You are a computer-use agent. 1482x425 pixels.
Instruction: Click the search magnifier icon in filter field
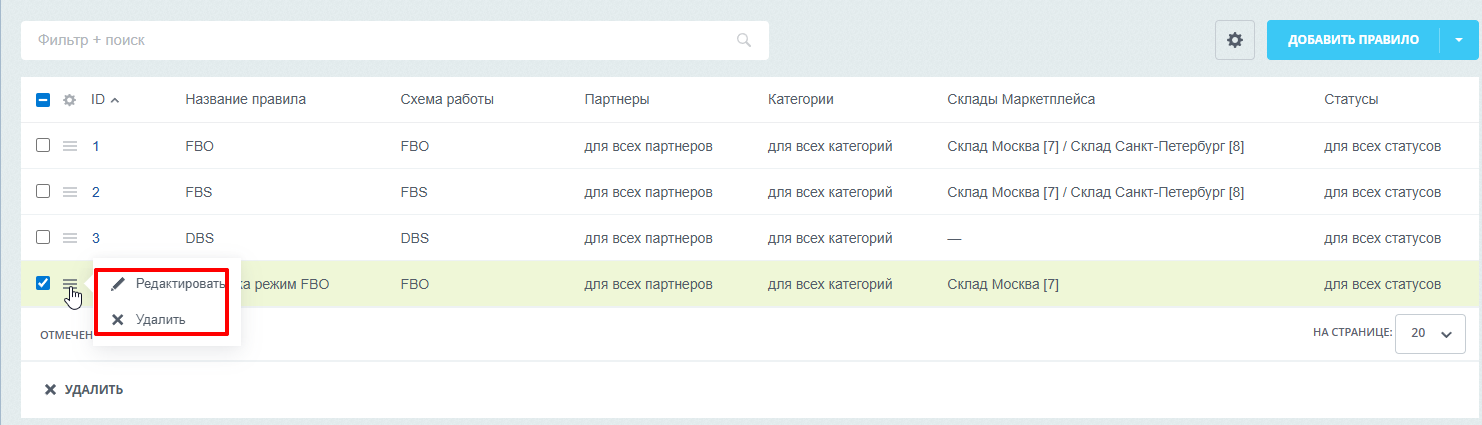pyautogui.click(x=743, y=41)
